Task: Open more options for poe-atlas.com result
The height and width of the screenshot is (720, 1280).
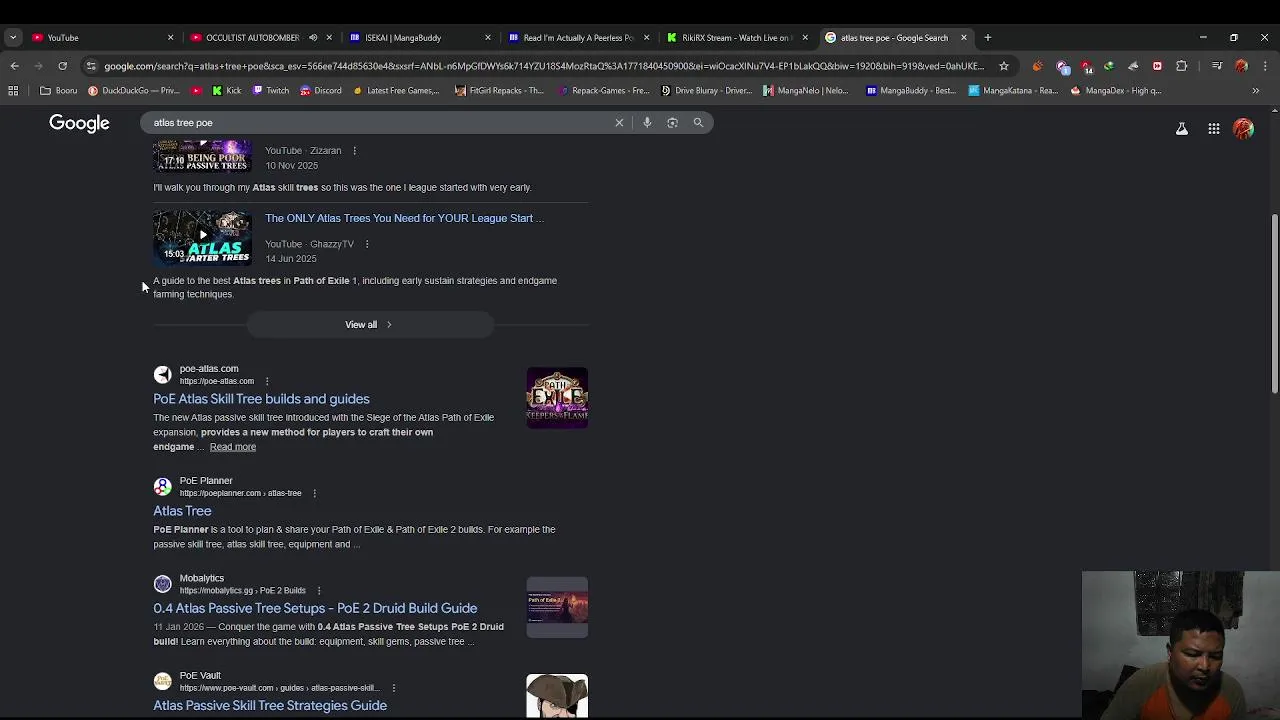Action: coord(266,381)
